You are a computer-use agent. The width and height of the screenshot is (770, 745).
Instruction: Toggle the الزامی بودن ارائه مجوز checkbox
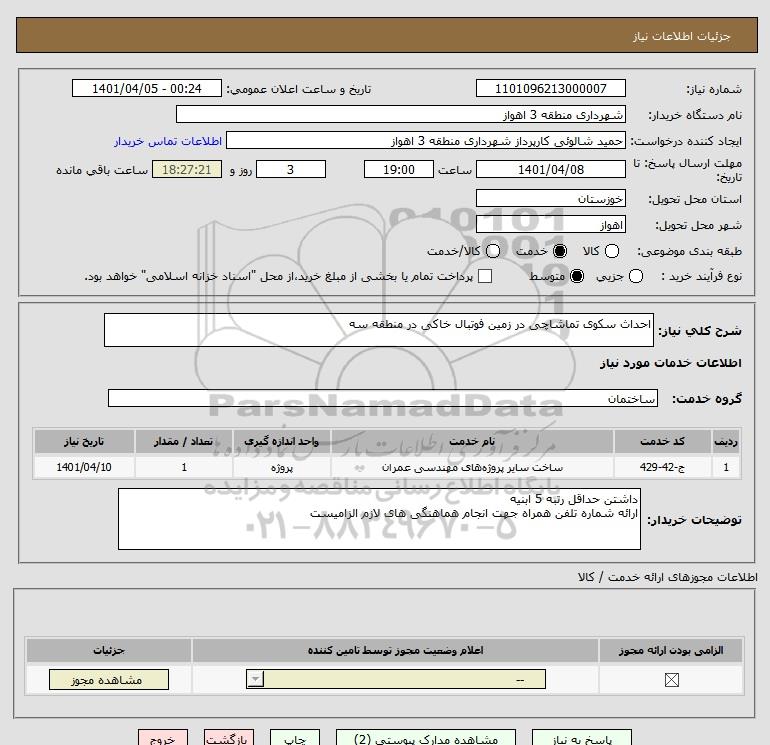point(671,680)
